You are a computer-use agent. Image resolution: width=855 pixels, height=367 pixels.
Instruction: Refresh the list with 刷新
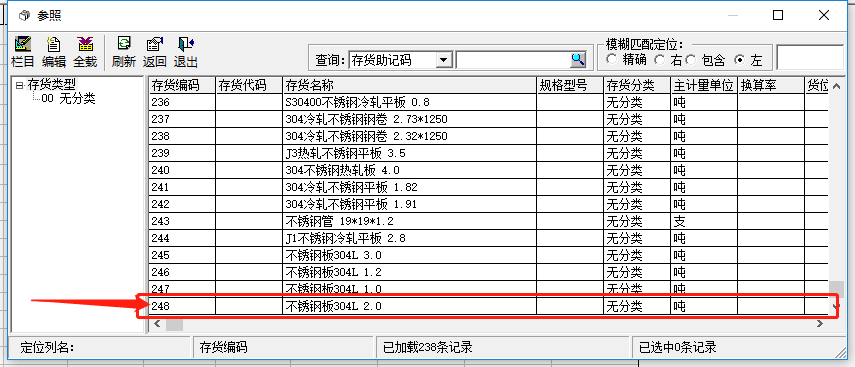click(x=124, y=52)
